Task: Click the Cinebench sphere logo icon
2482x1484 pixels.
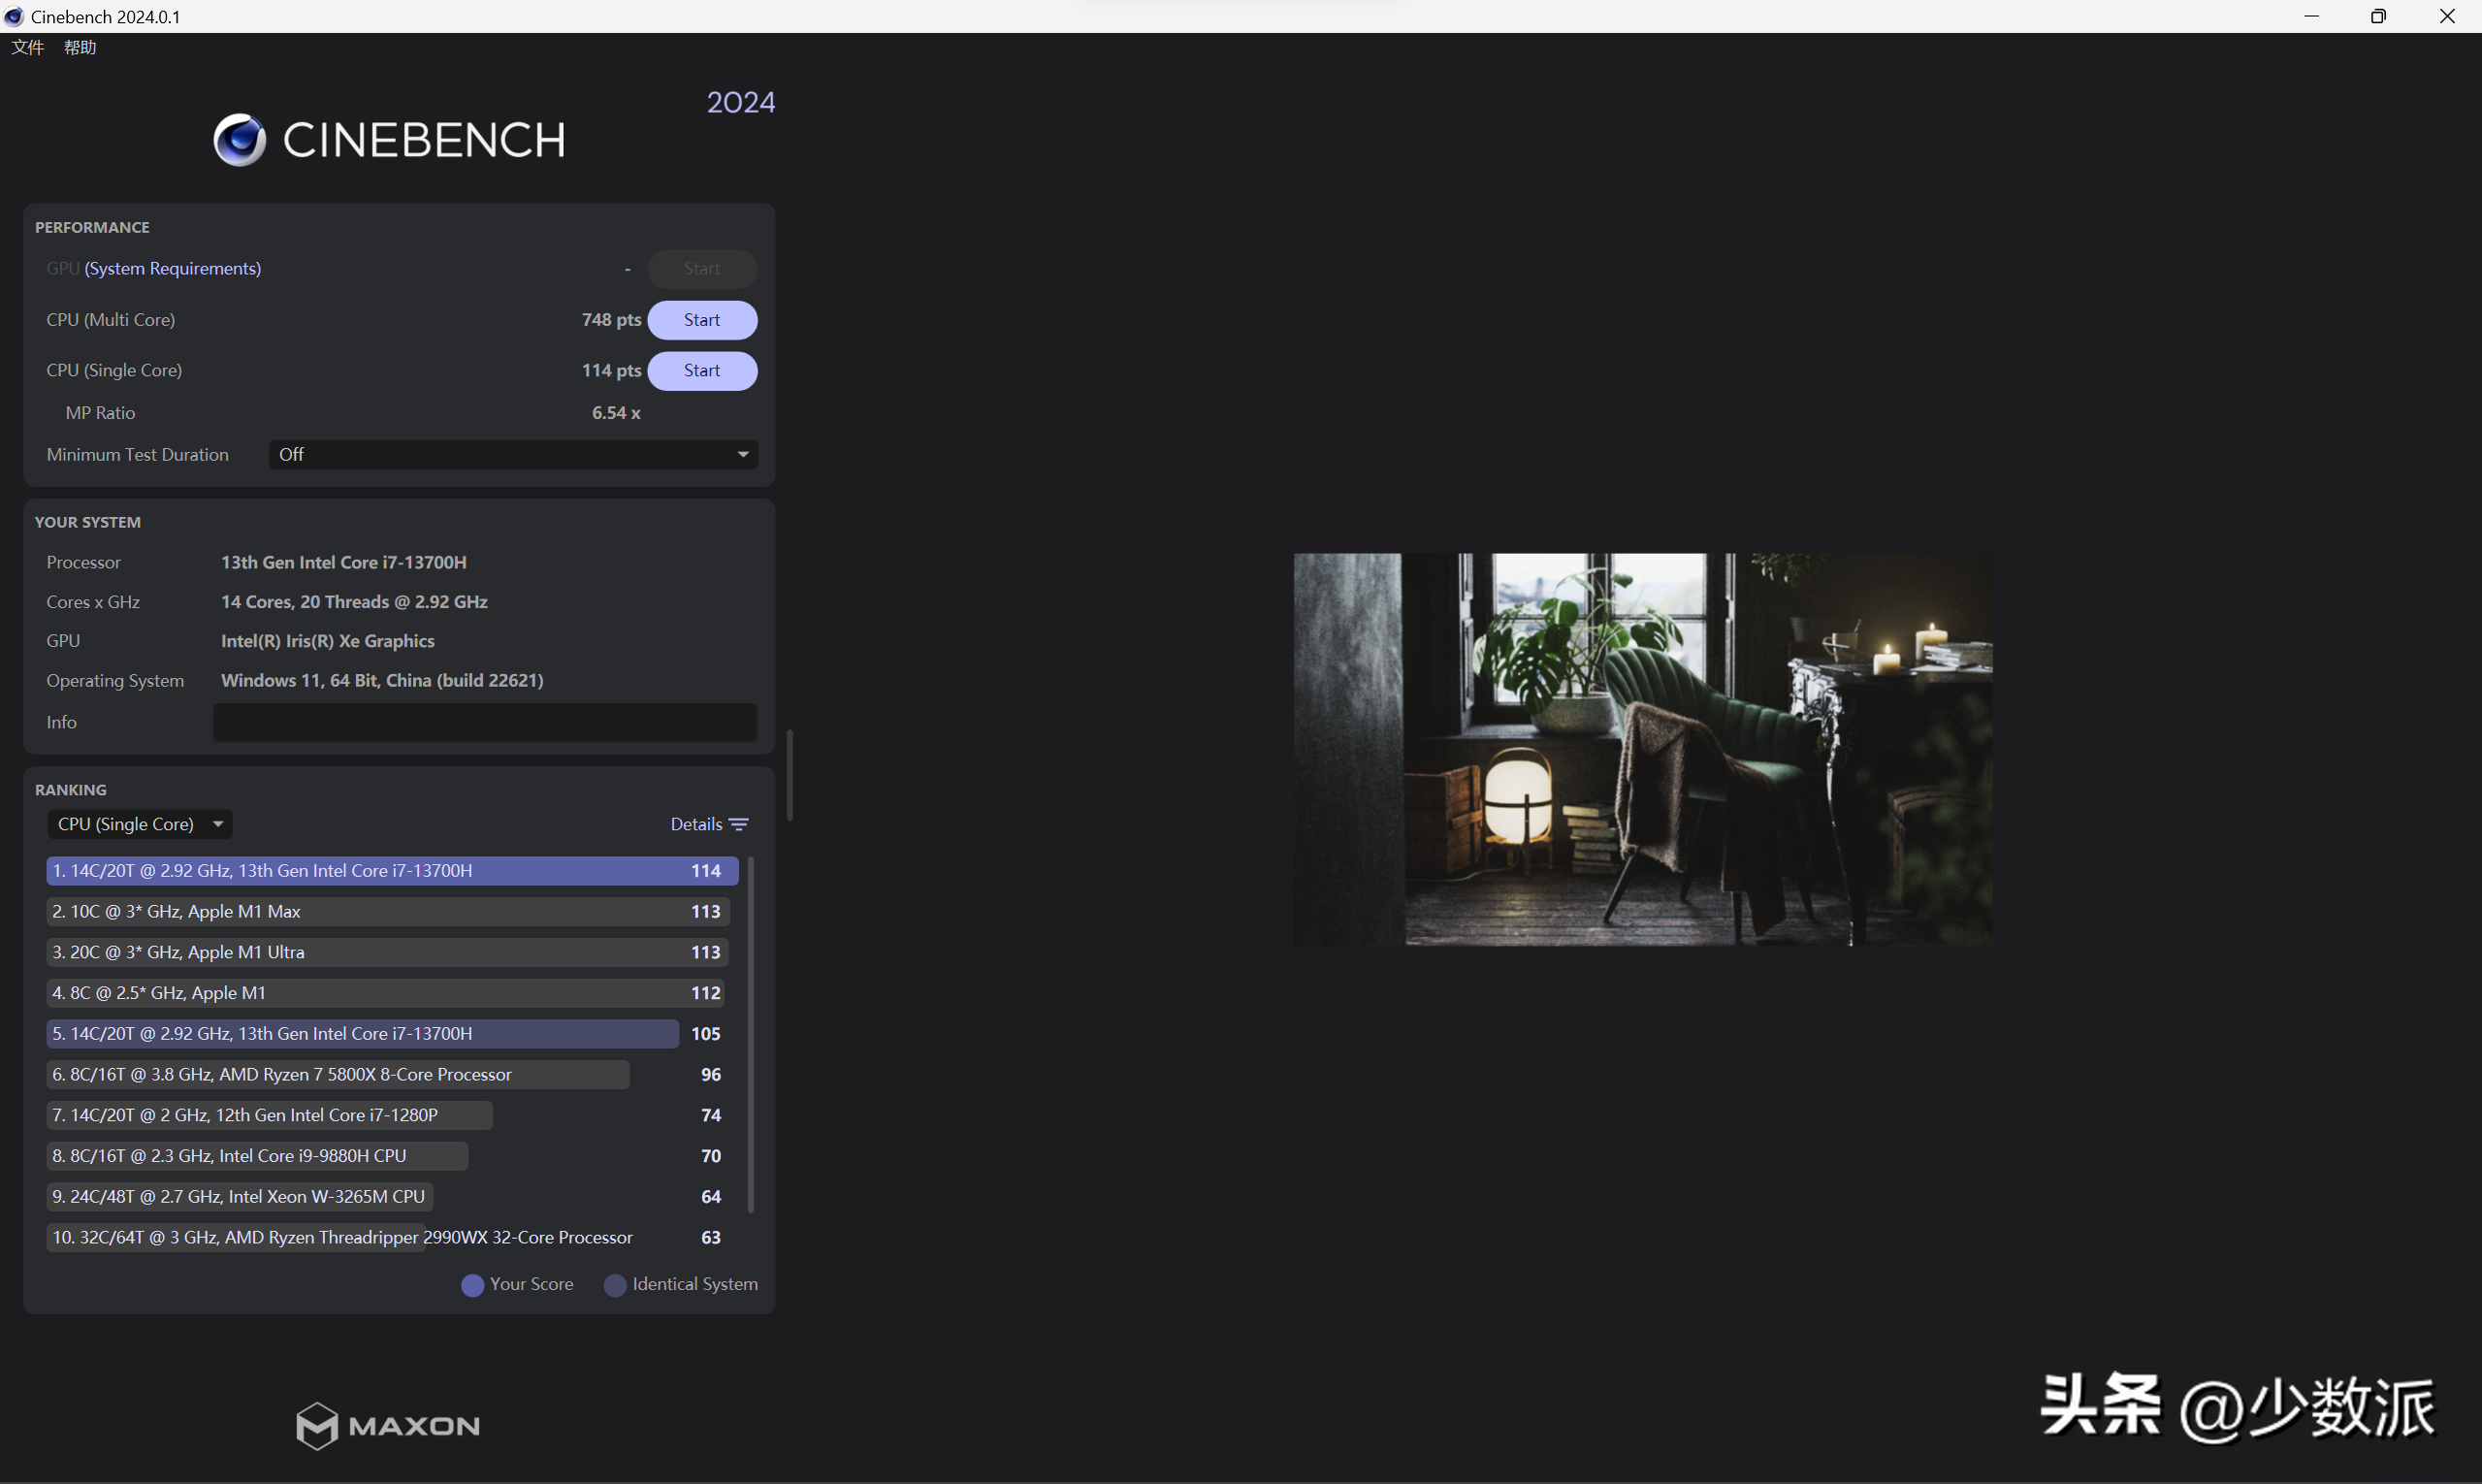Action: tap(240, 140)
